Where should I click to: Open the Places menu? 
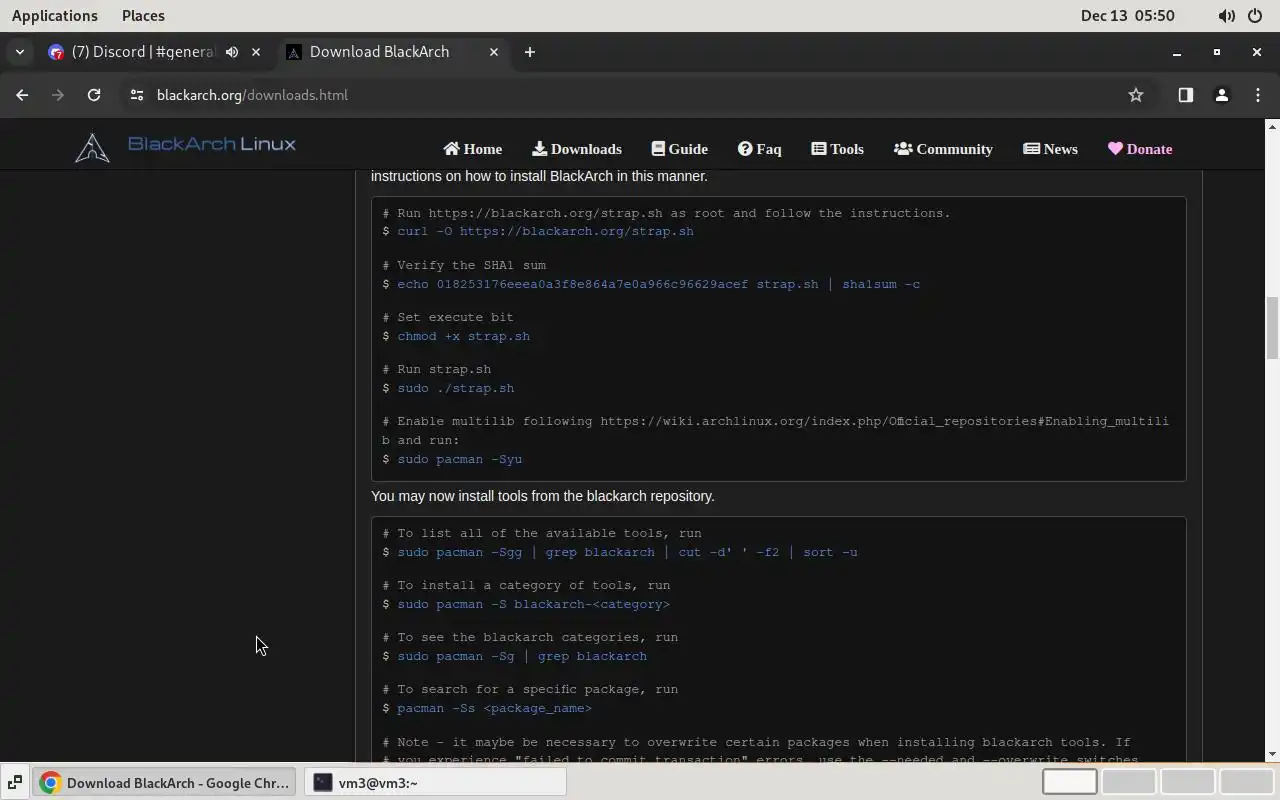click(143, 15)
